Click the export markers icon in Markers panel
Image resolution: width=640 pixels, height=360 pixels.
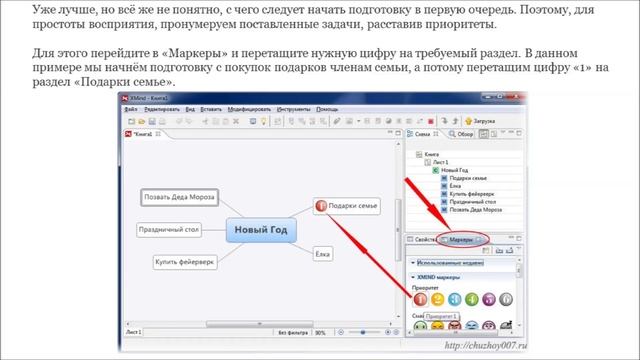pyautogui.click(x=509, y=250)
